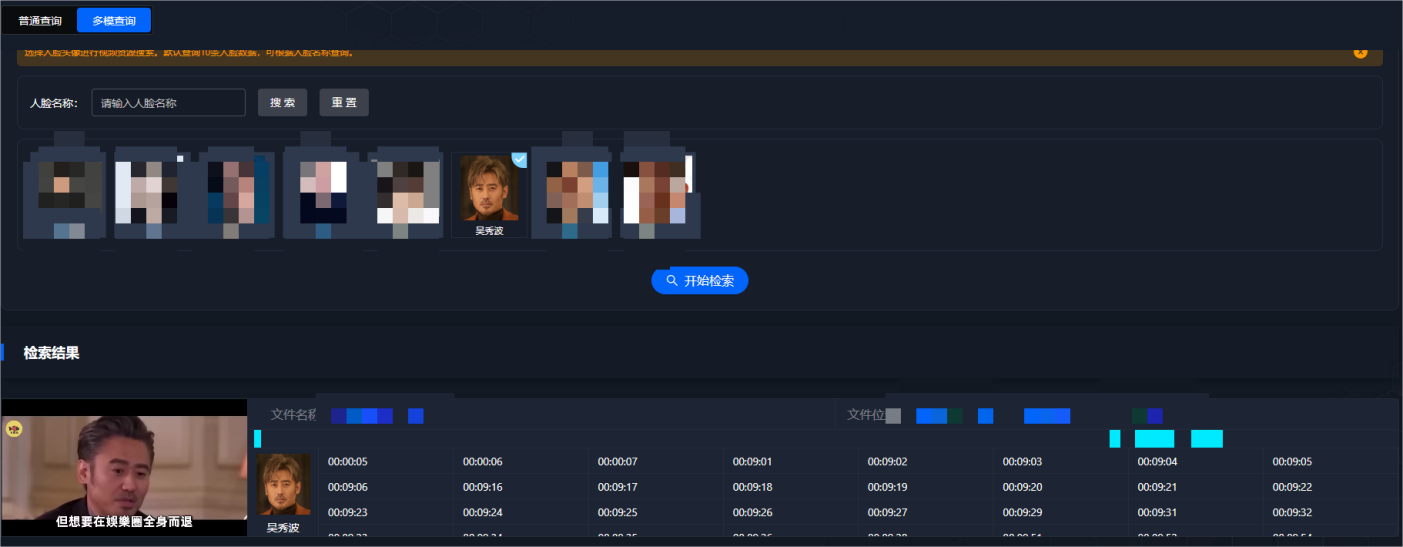
Task: Jump to timestamp 00:09:16
Action: (x=483, y=487)
